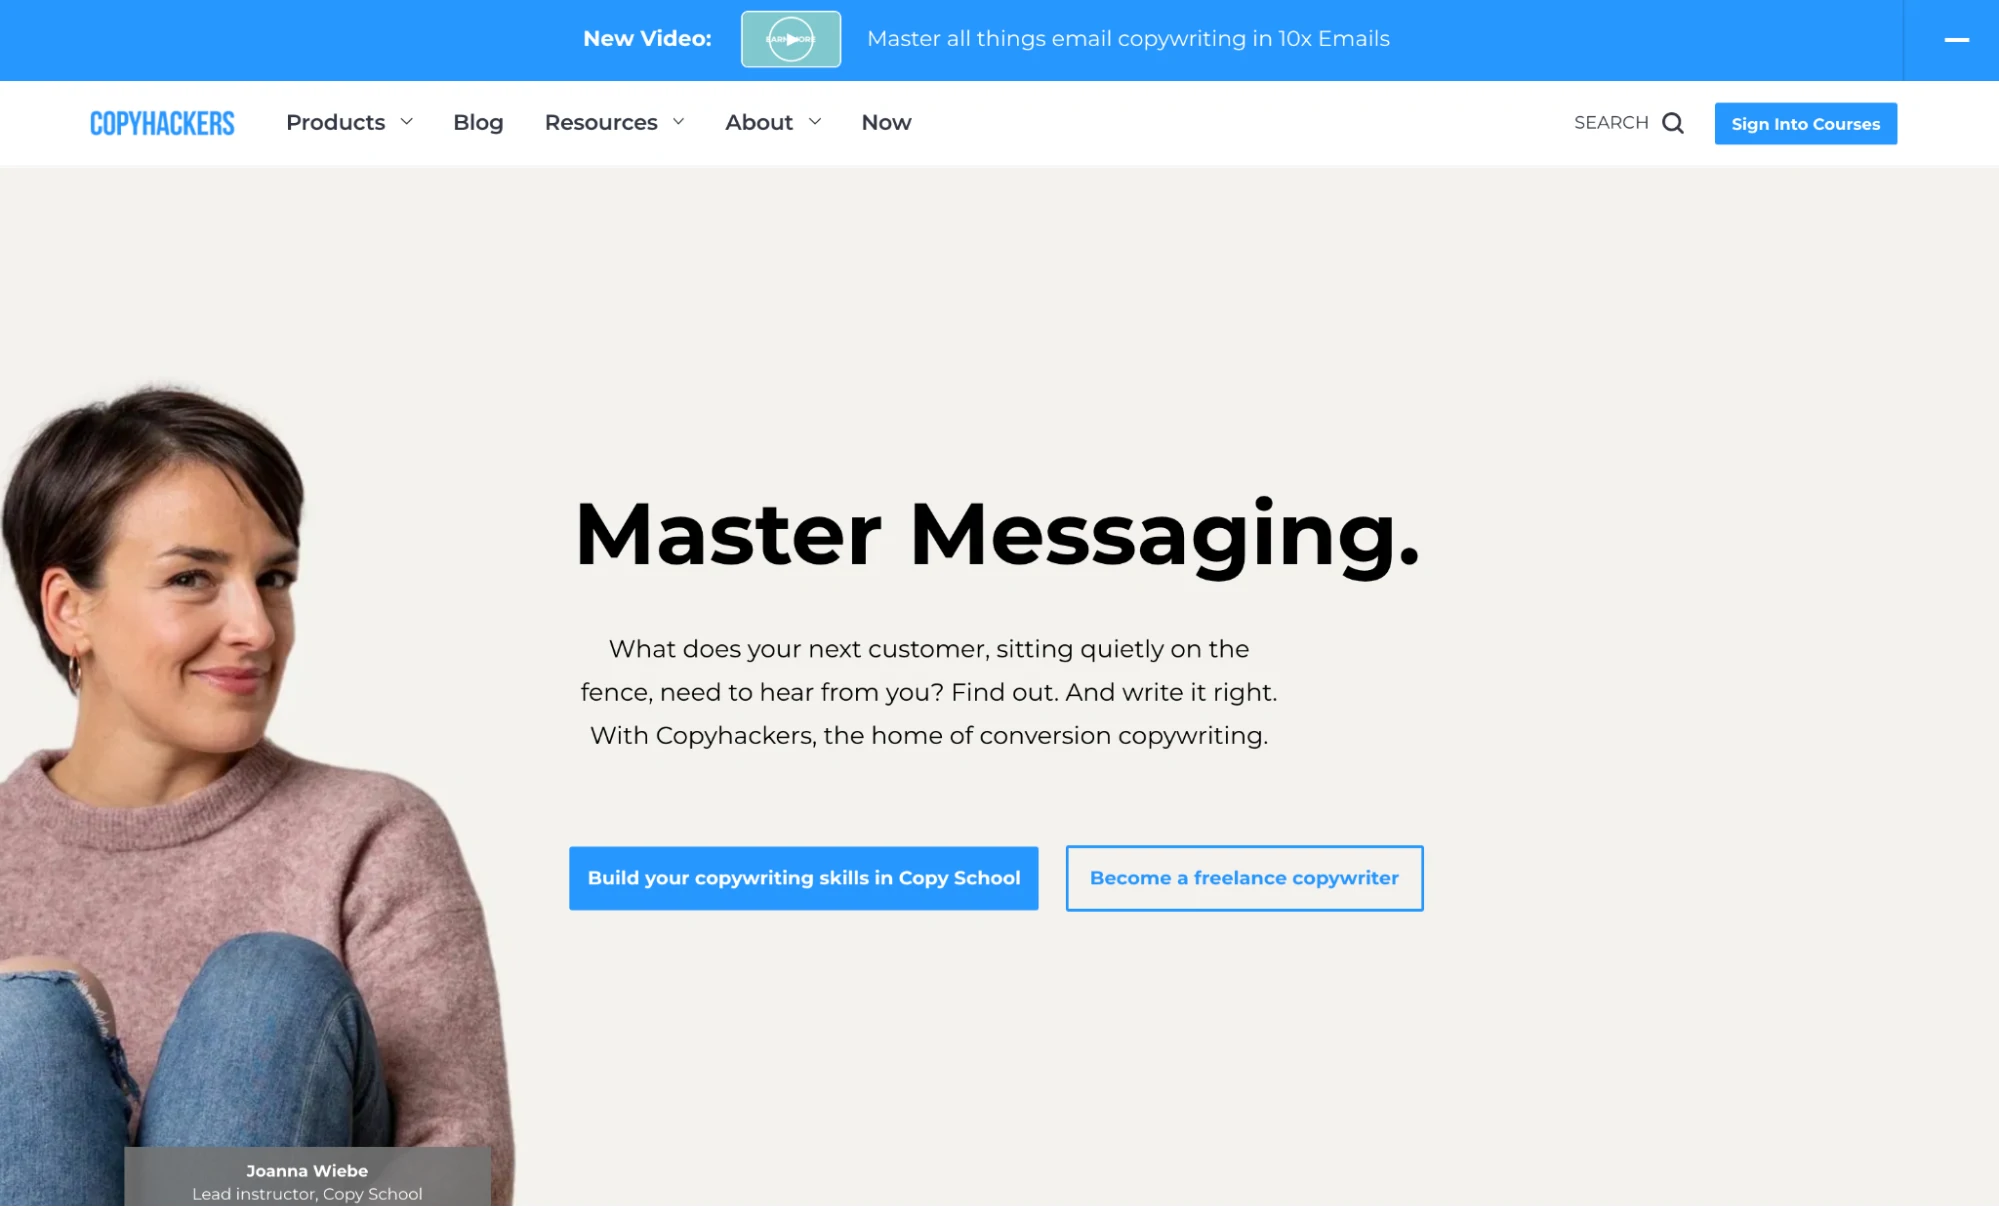The image size is (1999, 1207).
Task: Toggle the top announcement banner closed
Action: click(x=1956, y=39)
